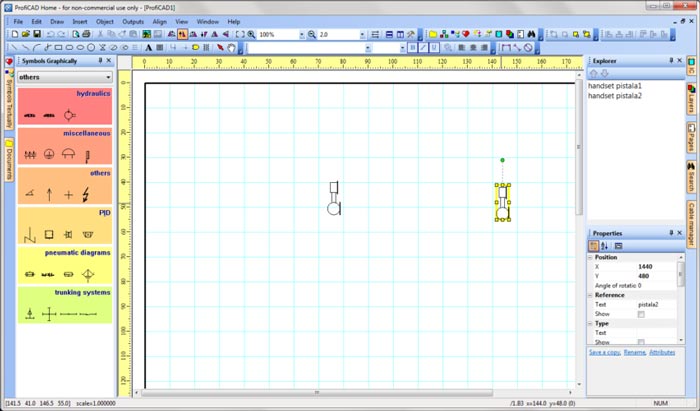Image resolution: width=700 pixels, height=411 pixels.
Task: Select the upward arrow symbol in others
Action: tap(49, 195)
